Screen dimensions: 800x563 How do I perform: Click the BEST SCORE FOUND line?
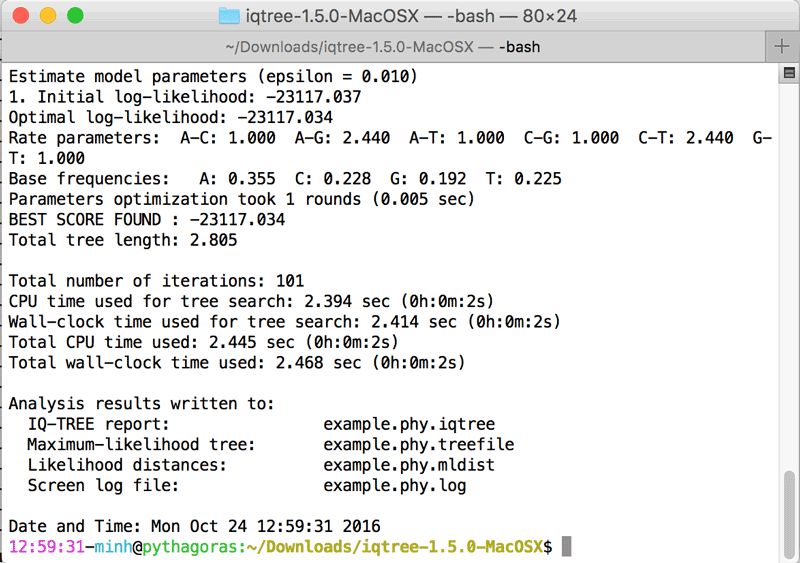tap(147, 220)
